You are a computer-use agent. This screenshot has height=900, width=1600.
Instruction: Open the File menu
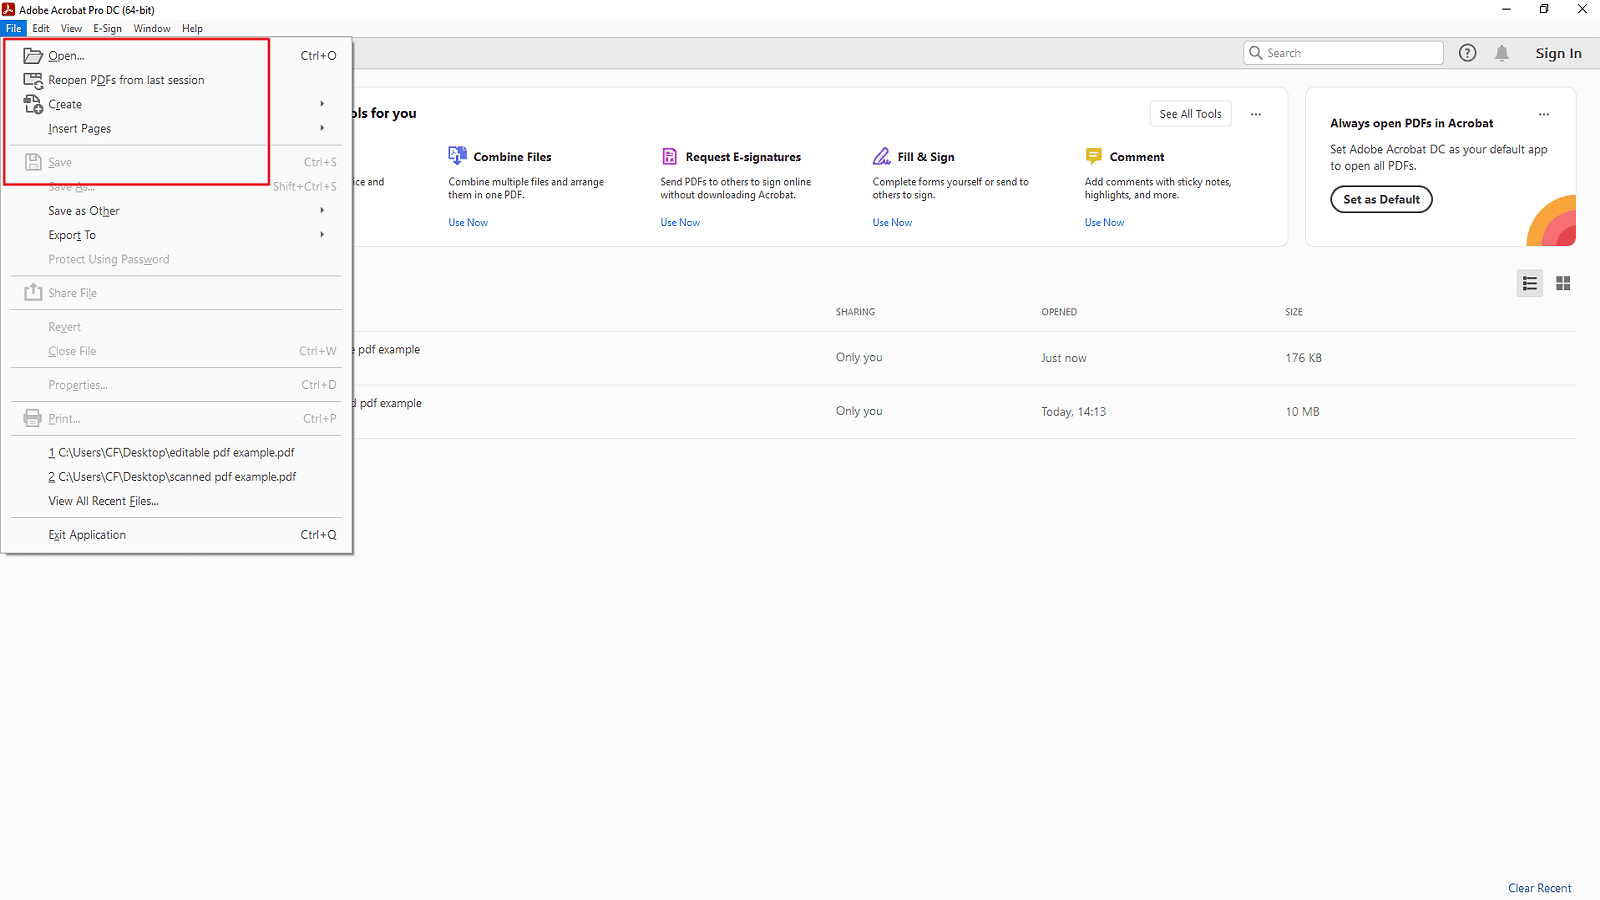point(13,28)
